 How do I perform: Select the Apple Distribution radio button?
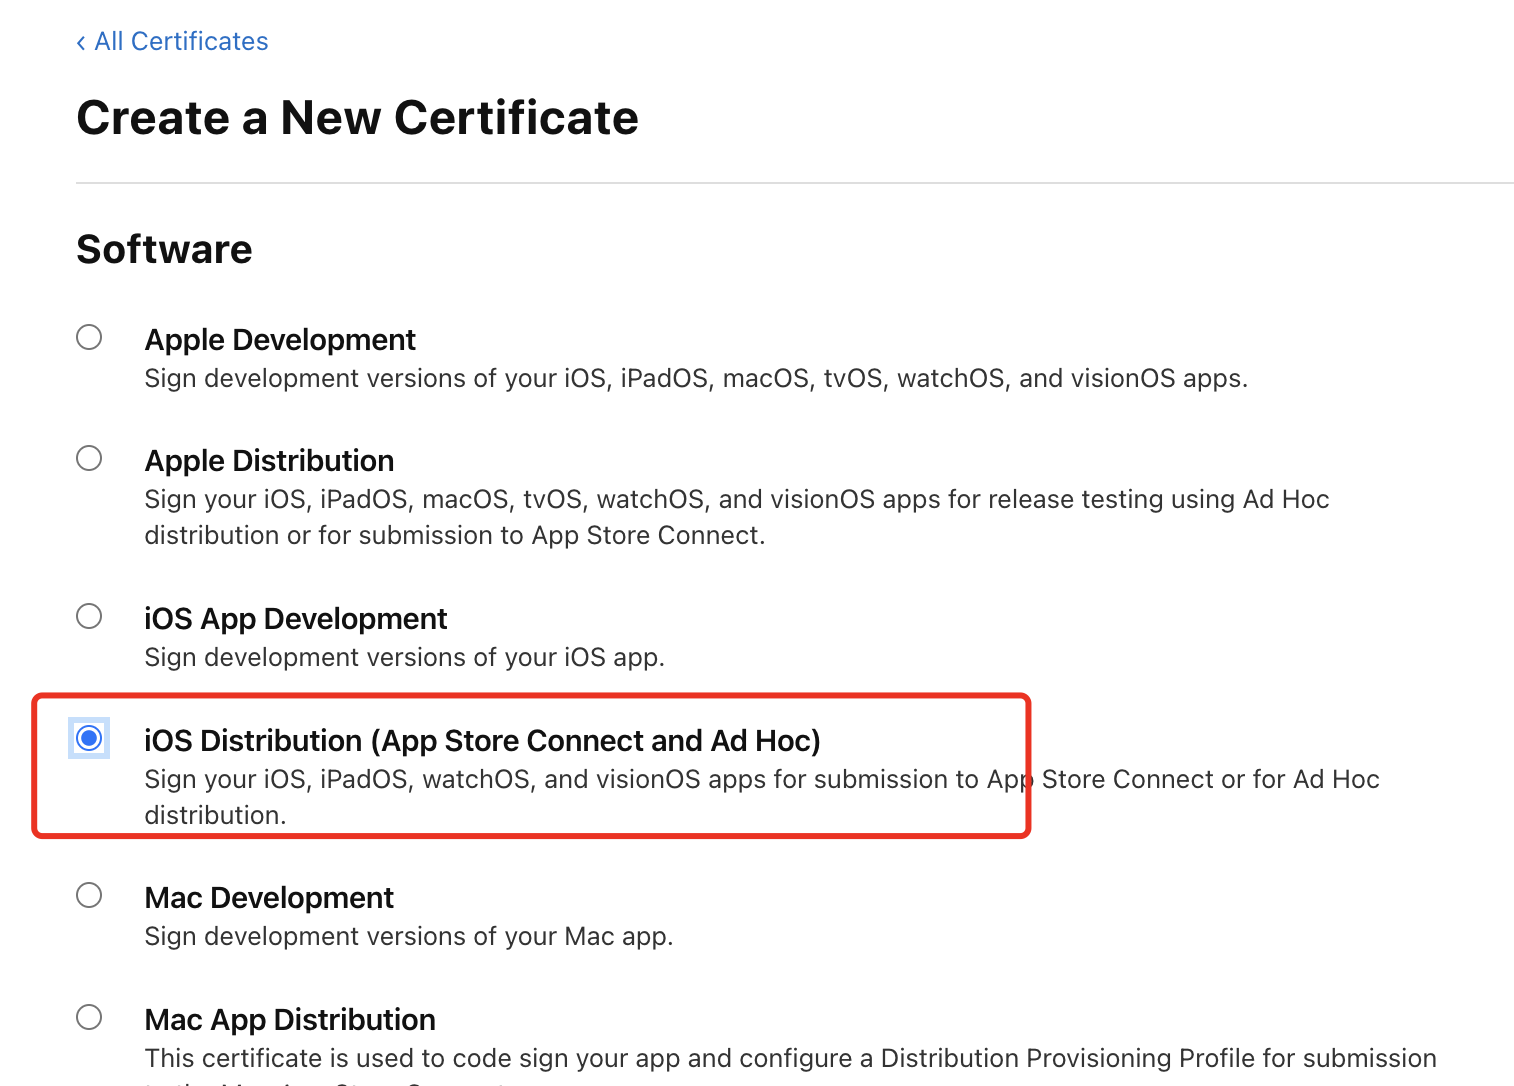[x=89, y=458]
